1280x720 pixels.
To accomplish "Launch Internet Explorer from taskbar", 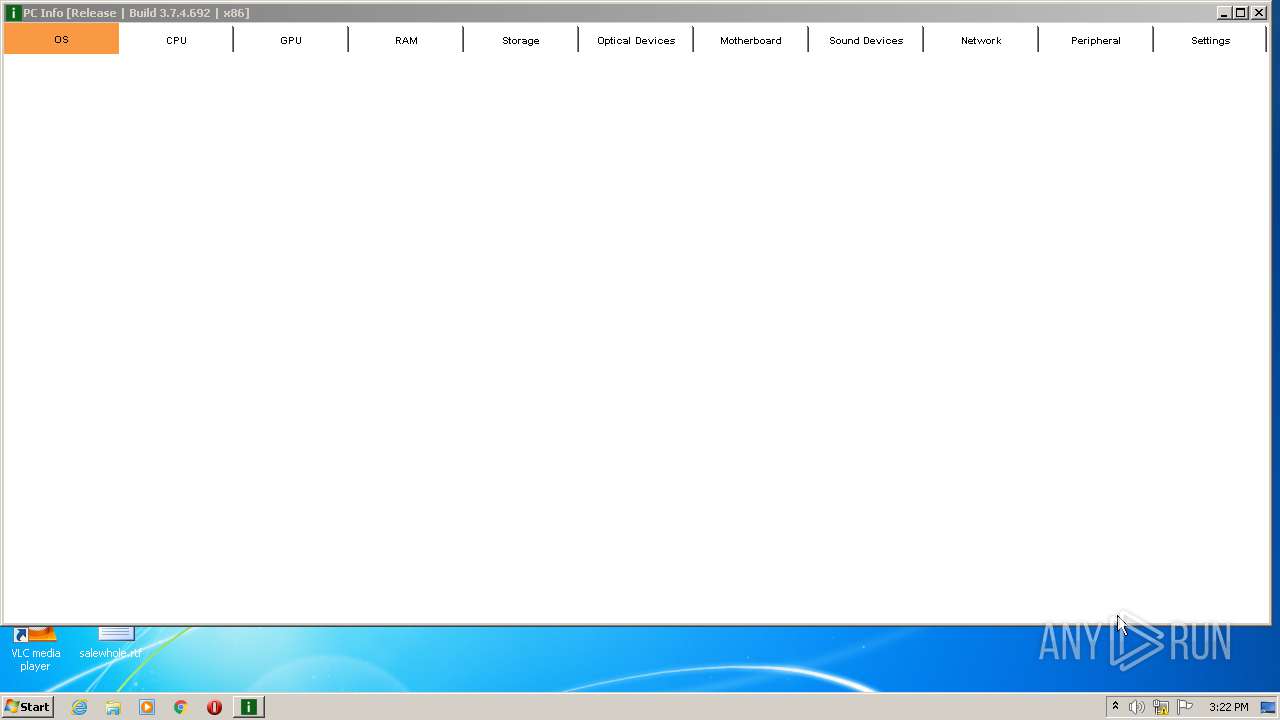I will point(80,707).
